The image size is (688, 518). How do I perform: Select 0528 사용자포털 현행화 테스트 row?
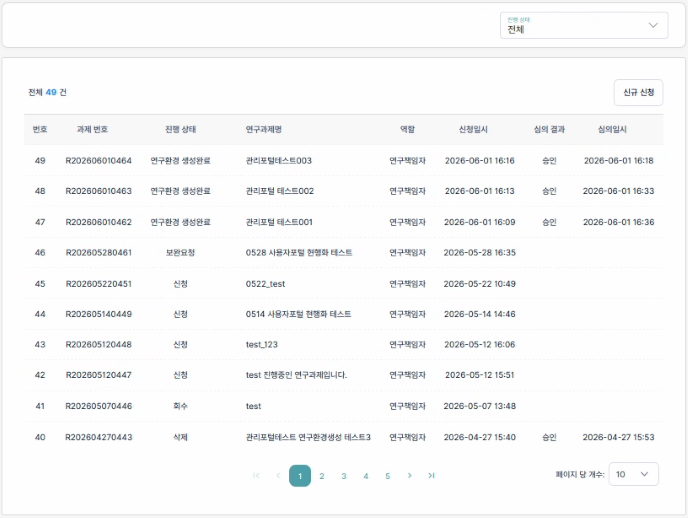point(344,253)
